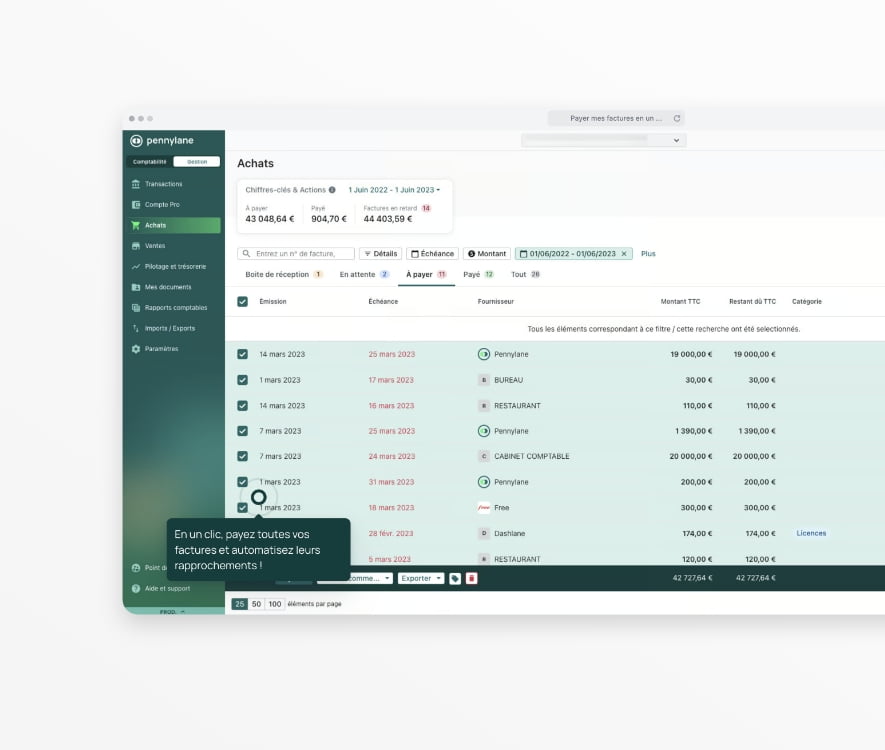Open the partially hidden comme... dropdown
Image resolution: width=885 pixels, height=750 pixels.
tap(369, 578)
